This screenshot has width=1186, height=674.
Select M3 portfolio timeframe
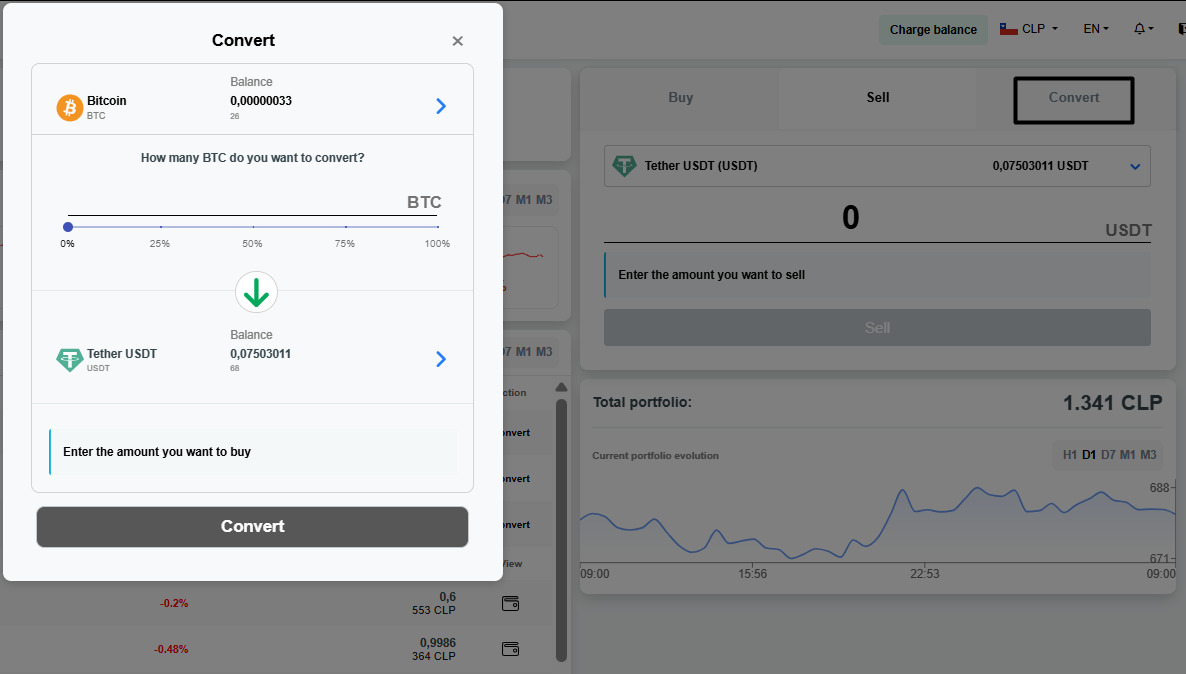(1148, 455)
